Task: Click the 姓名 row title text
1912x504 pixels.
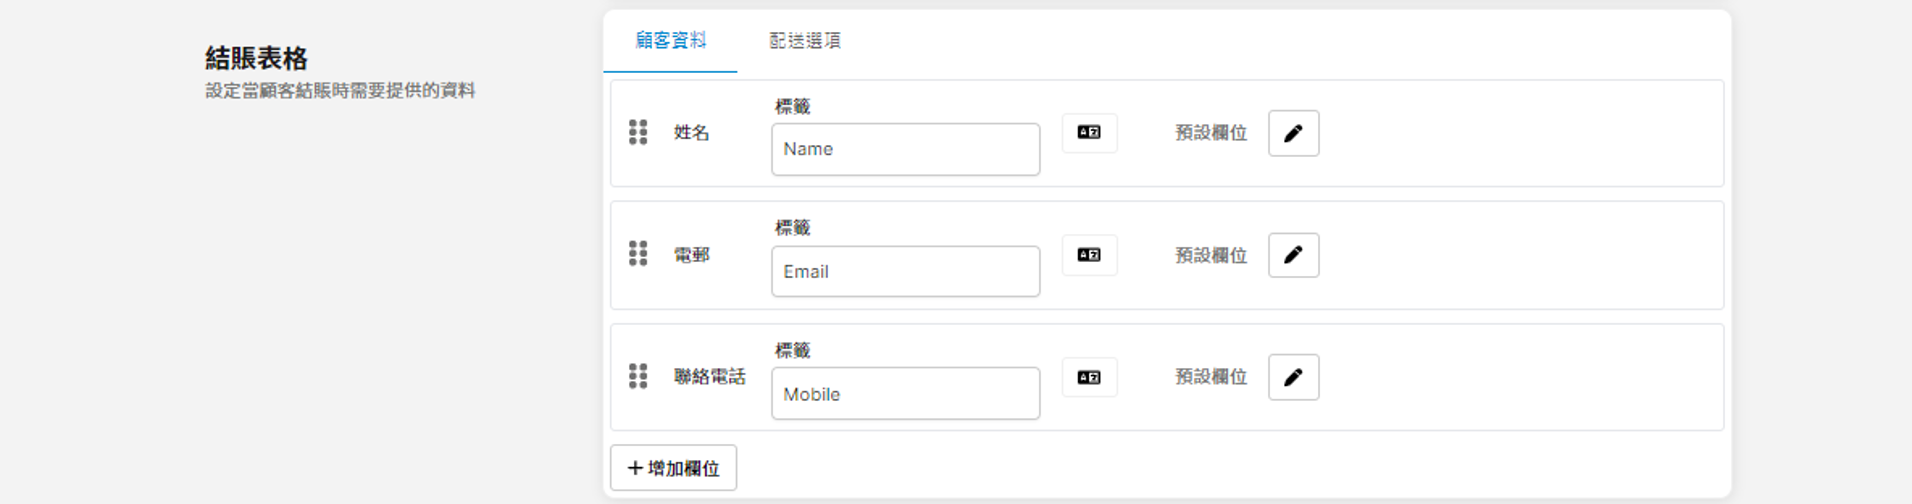Action: click(691, 132)
